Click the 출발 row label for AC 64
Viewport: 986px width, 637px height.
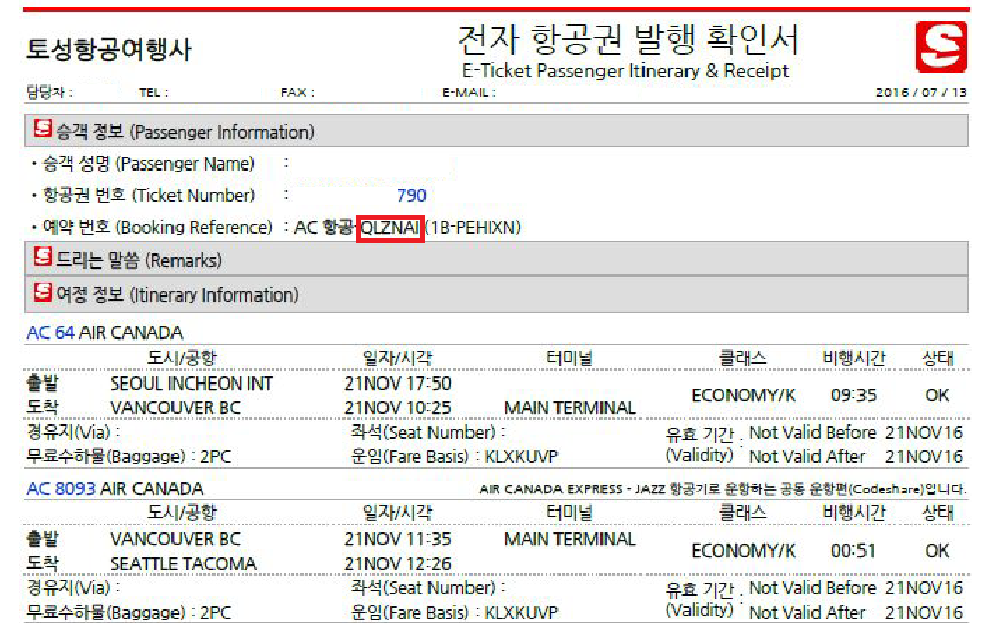tap(42, 384)
